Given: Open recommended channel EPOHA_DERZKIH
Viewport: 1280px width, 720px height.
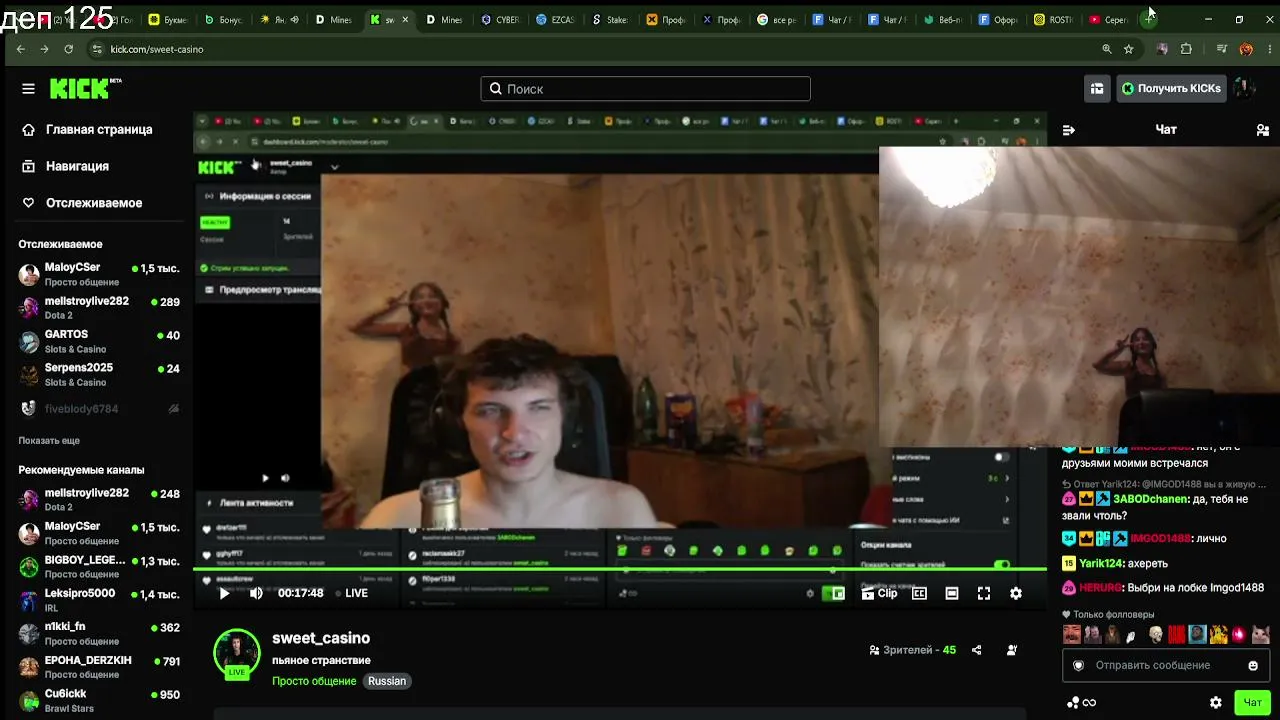Looking at the screenshot, I should [x=99, y=667].
